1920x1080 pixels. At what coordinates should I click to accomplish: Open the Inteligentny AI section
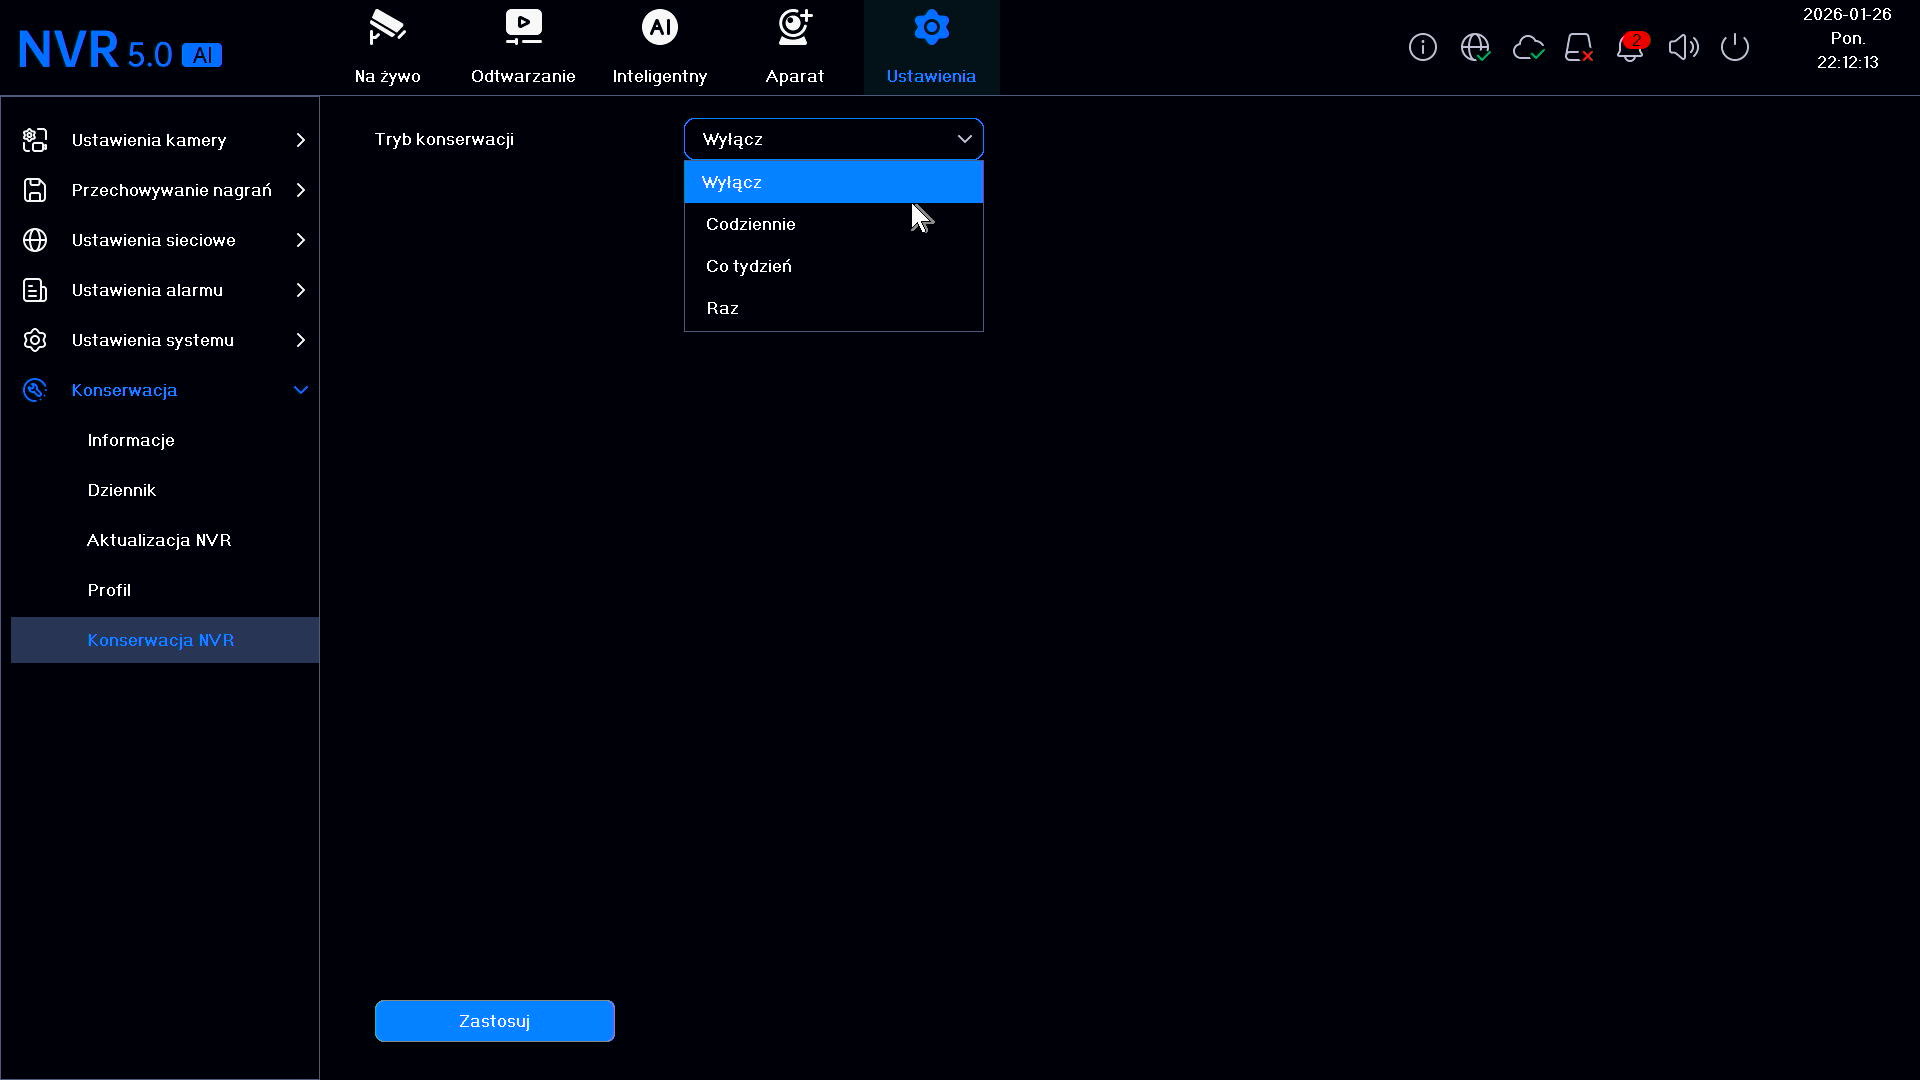[660, 47]
